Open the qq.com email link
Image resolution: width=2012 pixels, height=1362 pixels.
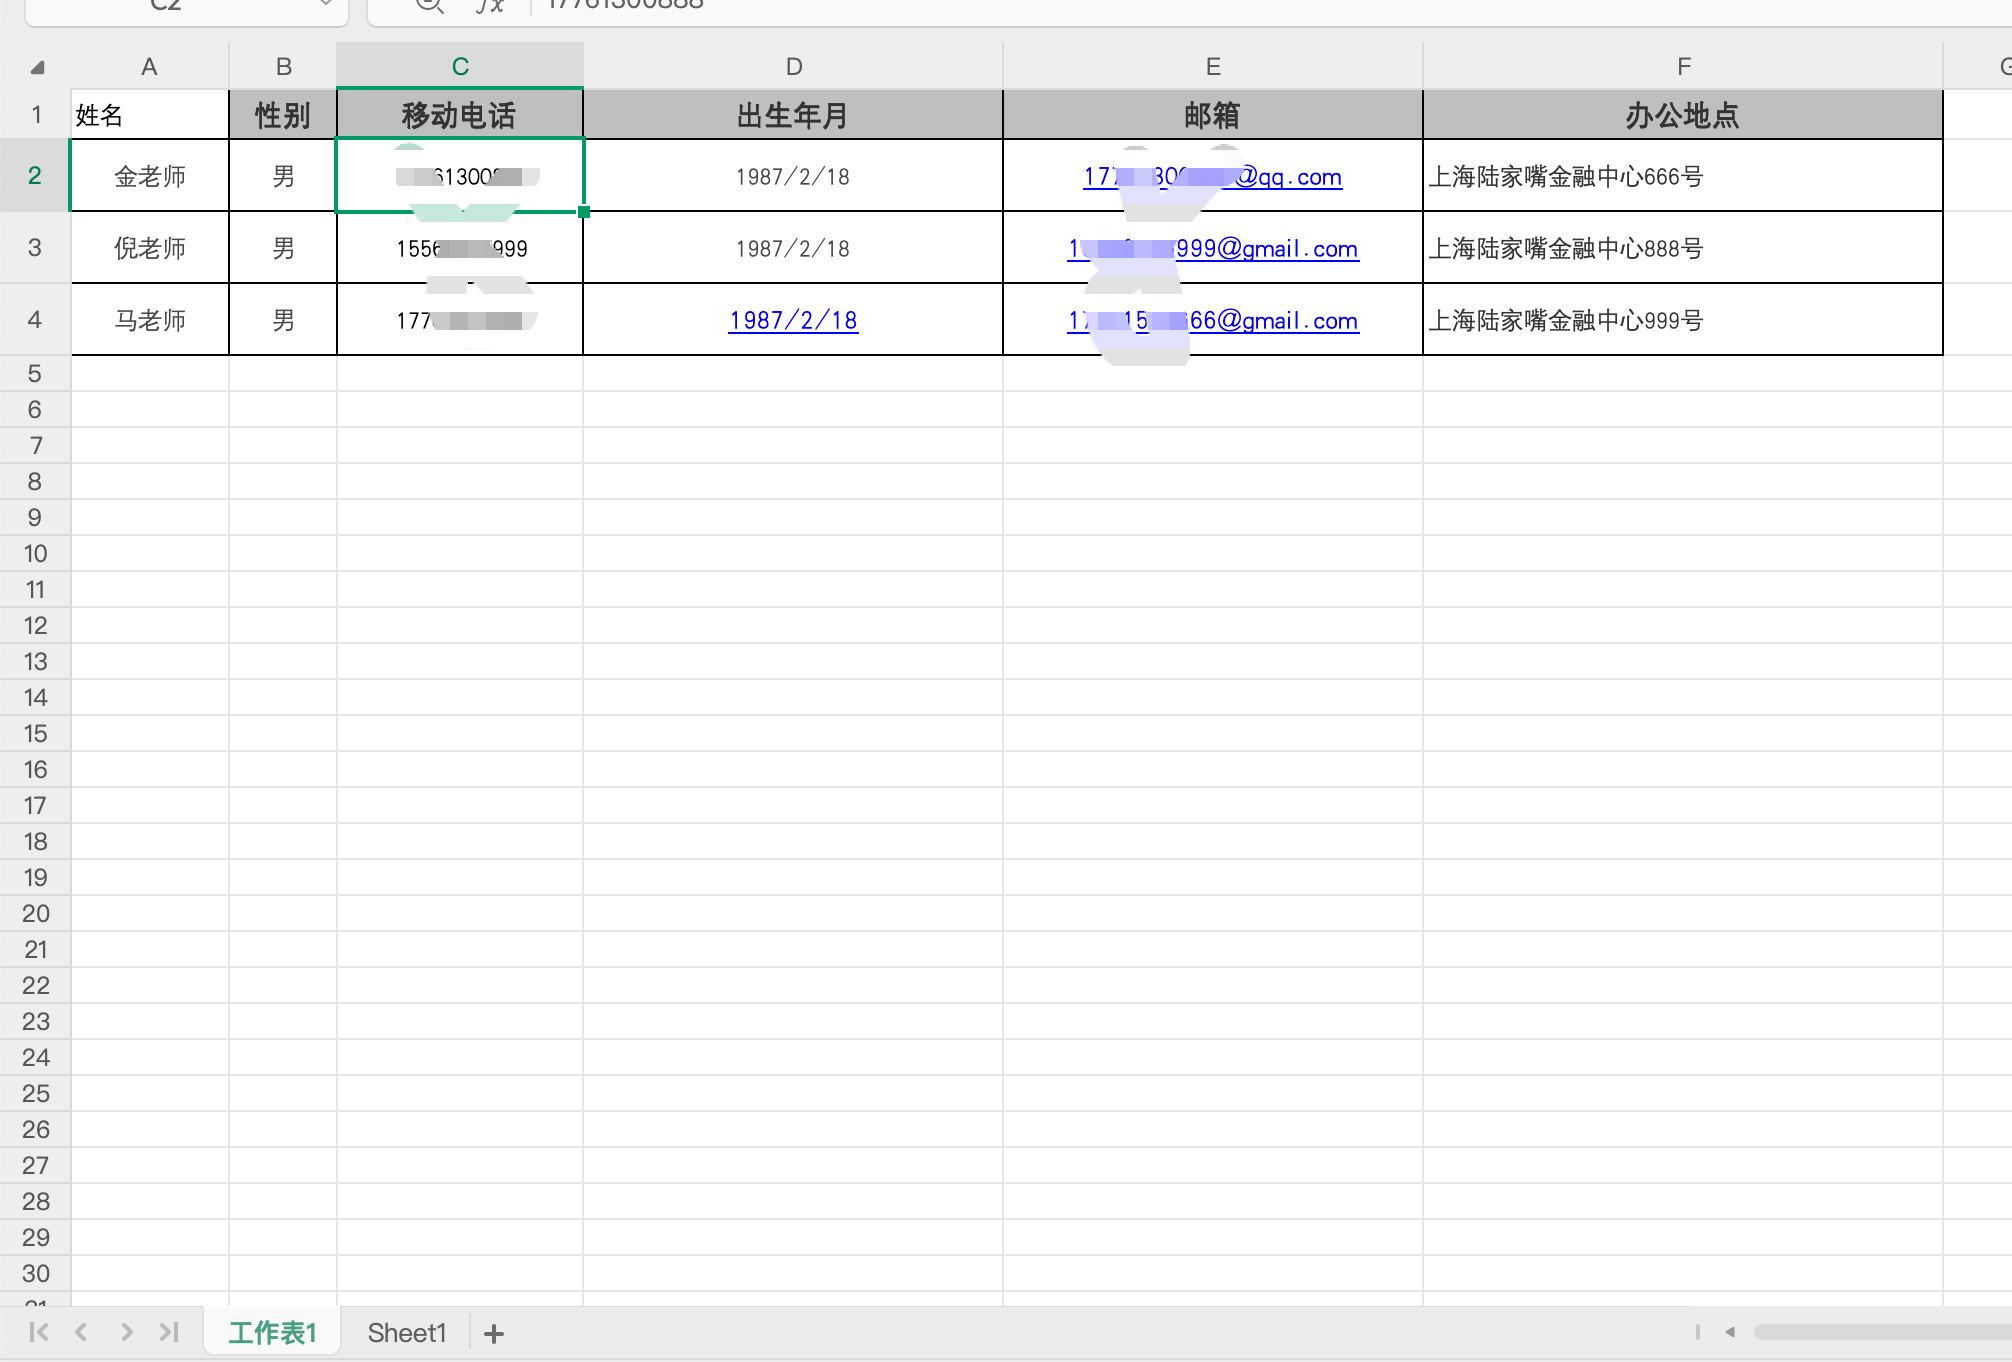[x=1290, y=177]
